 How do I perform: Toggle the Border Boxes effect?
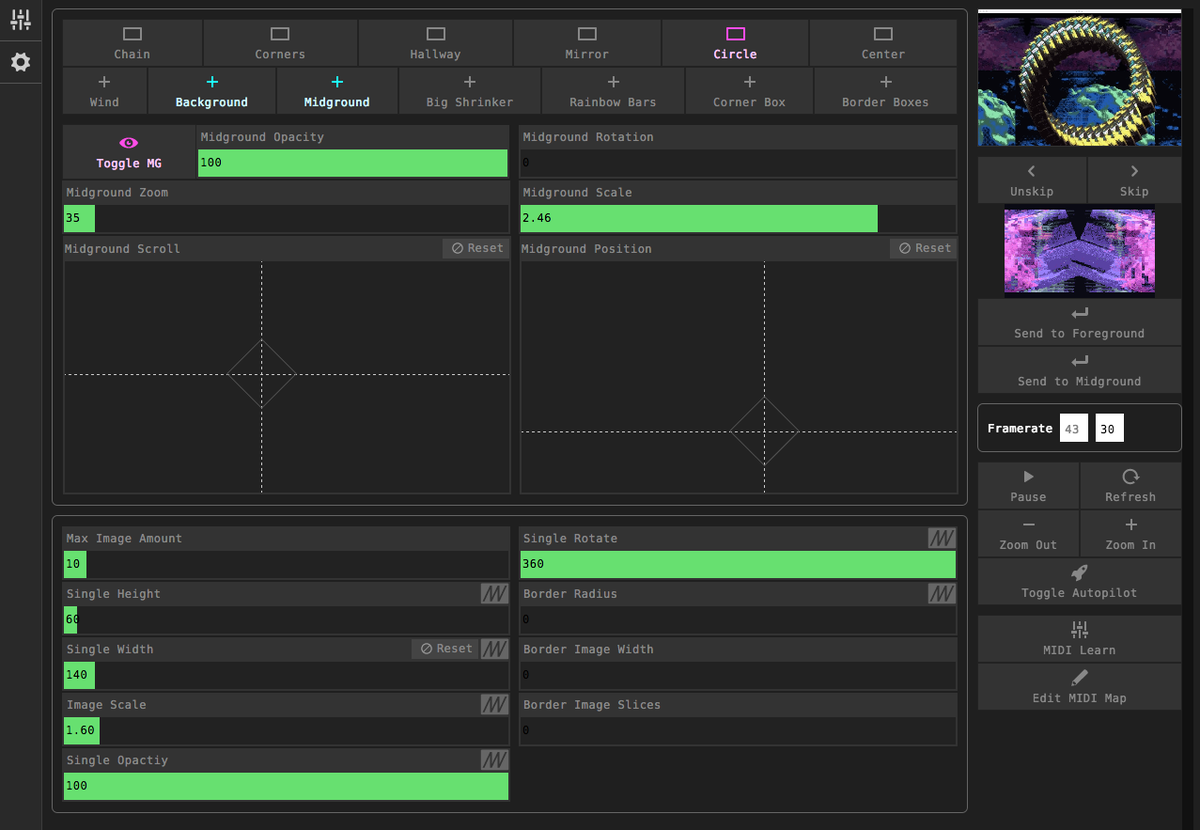coord(885,91)
